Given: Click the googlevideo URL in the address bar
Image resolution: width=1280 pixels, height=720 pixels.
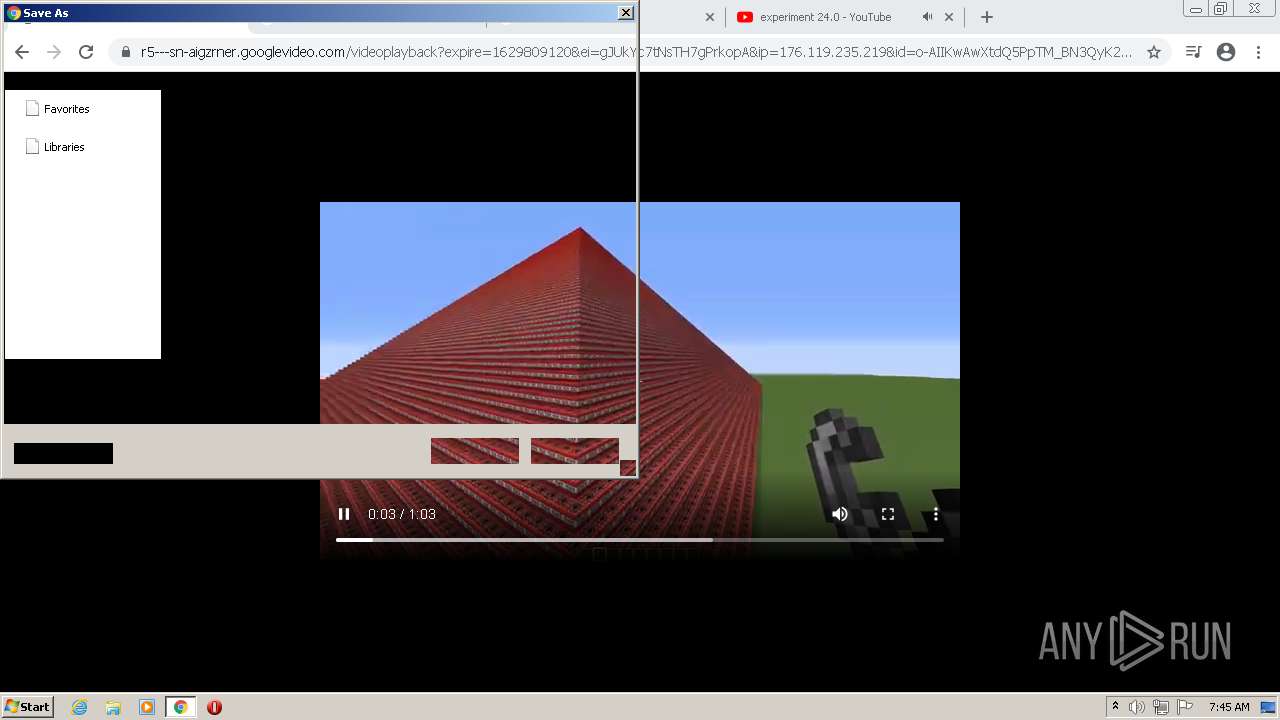Looking at the screenshot, I should 636,52.
